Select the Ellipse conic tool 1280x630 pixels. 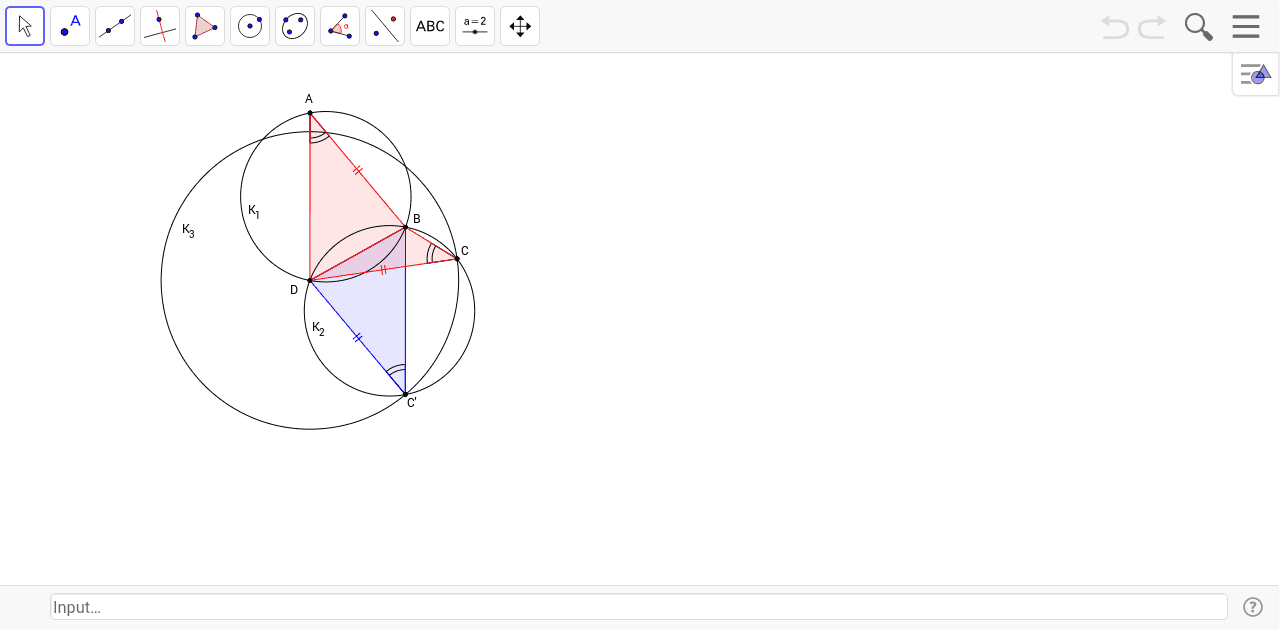pyautogui.click(x=295, y=26)
